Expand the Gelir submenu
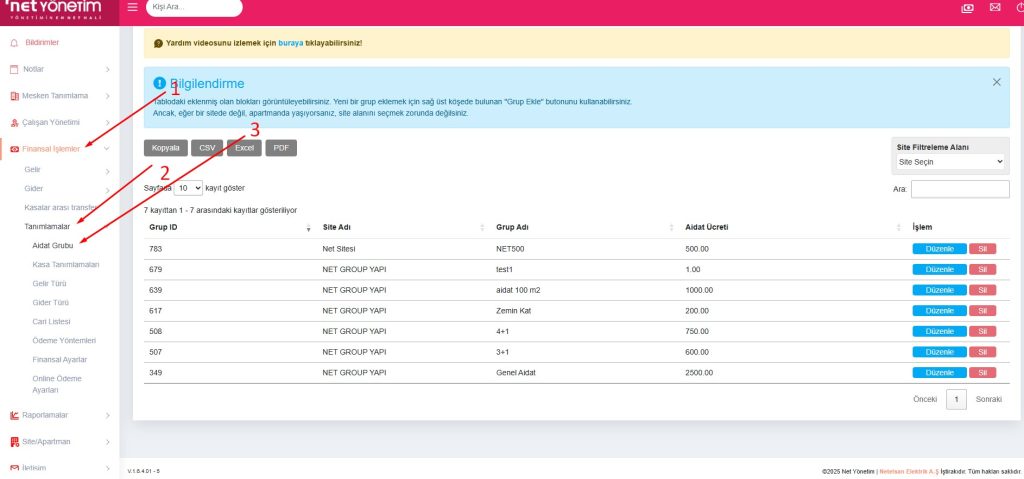 point(107,171)
